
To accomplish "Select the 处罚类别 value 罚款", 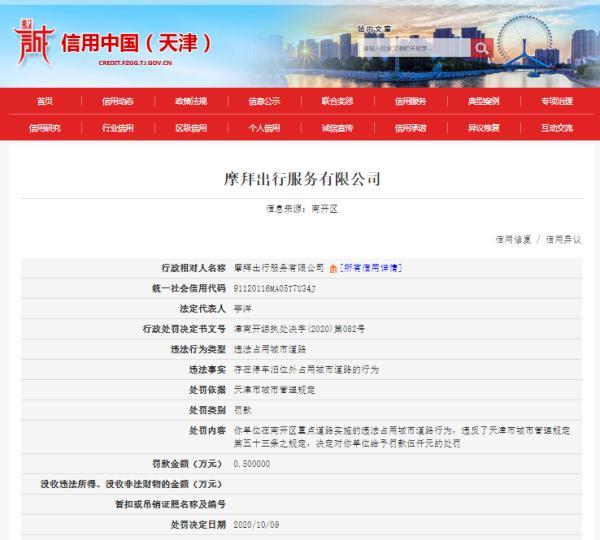I will tap(242, 410).
